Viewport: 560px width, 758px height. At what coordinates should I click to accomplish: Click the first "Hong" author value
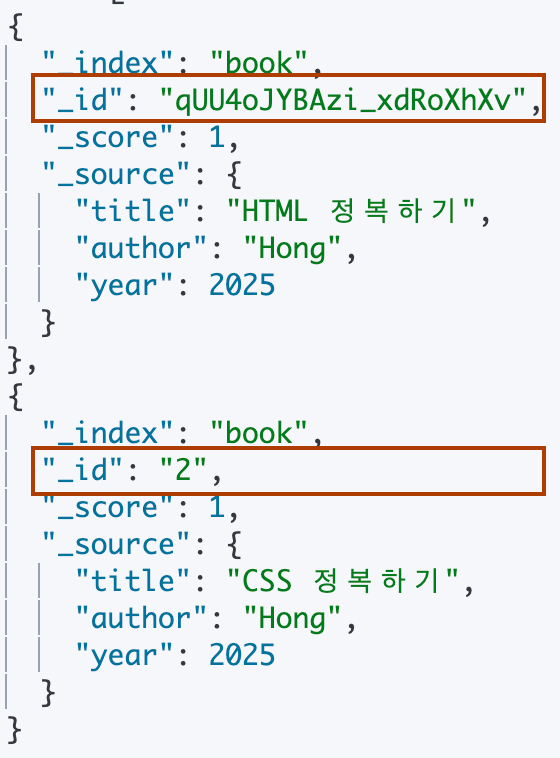click(x=292, y=249)
